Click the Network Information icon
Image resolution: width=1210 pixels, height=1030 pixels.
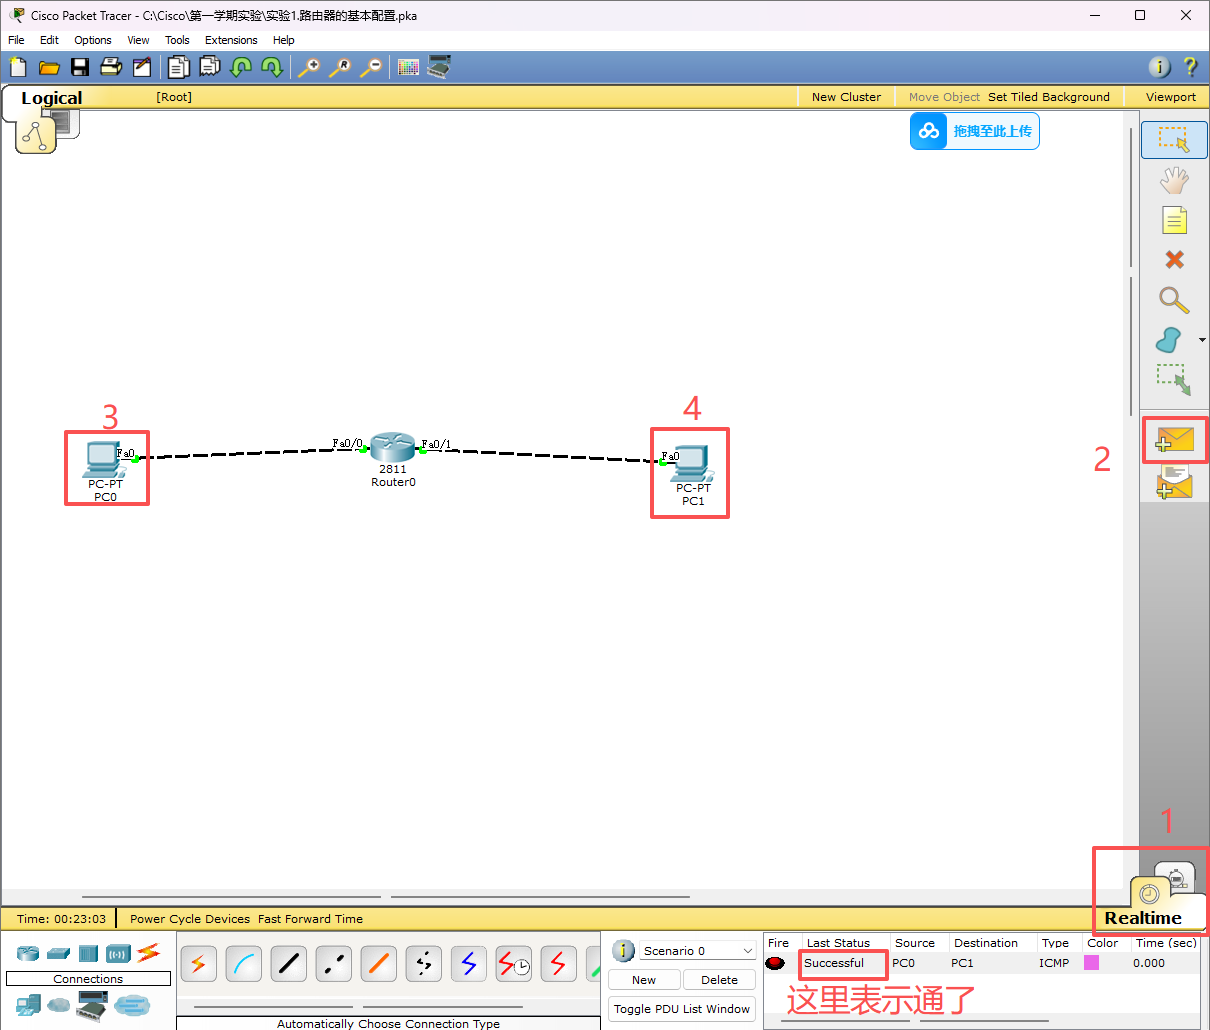[x=1159, y=67]
